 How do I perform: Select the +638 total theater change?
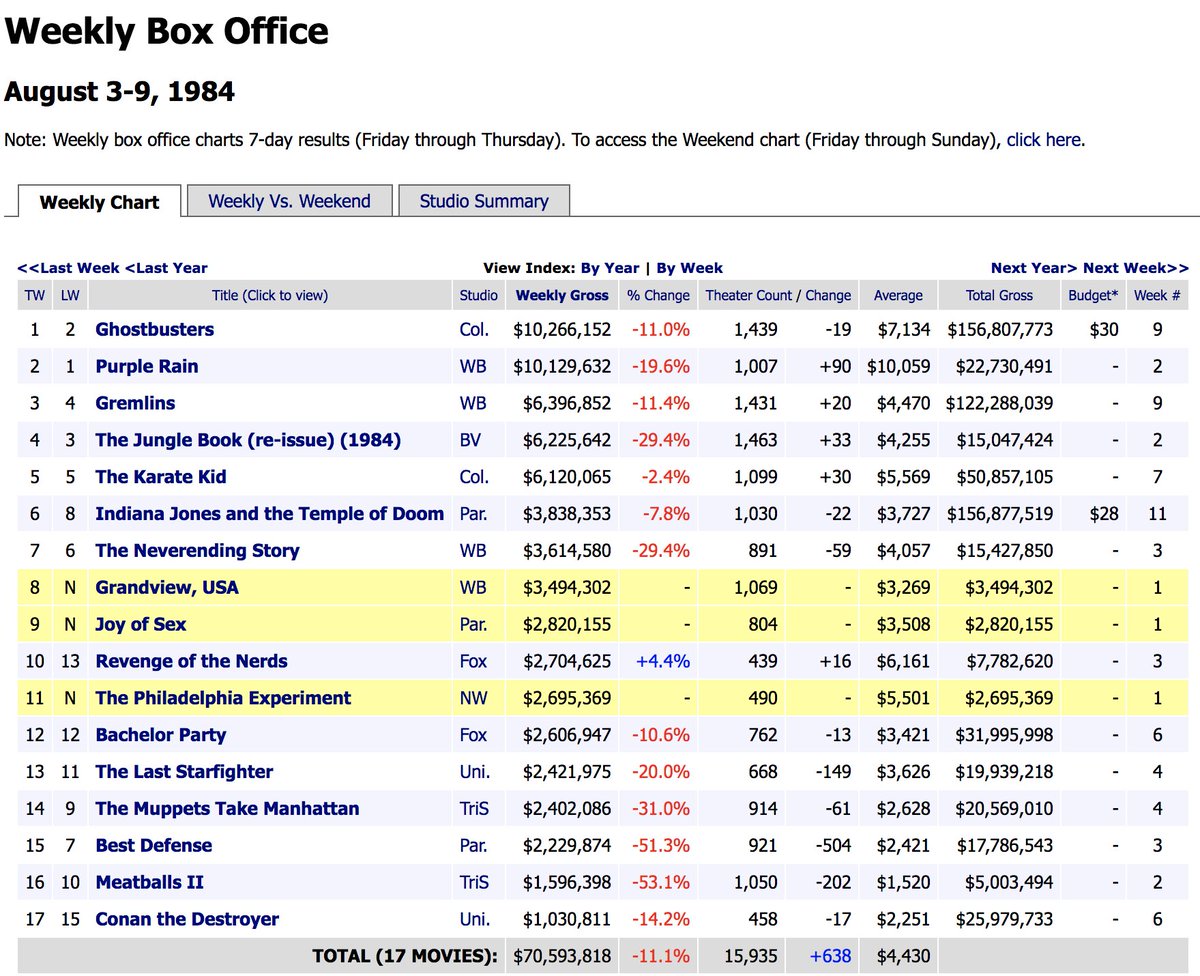(831, 957)
